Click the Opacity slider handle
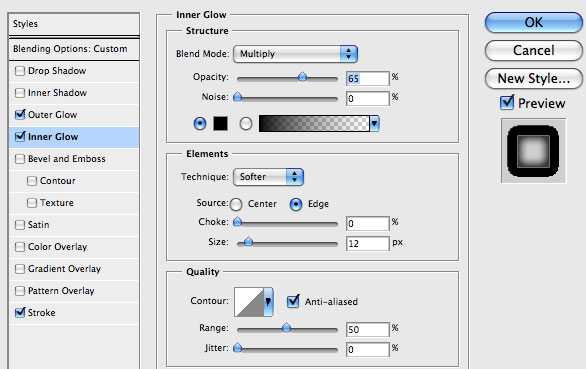The image size is (586, 369). (302, 77)
